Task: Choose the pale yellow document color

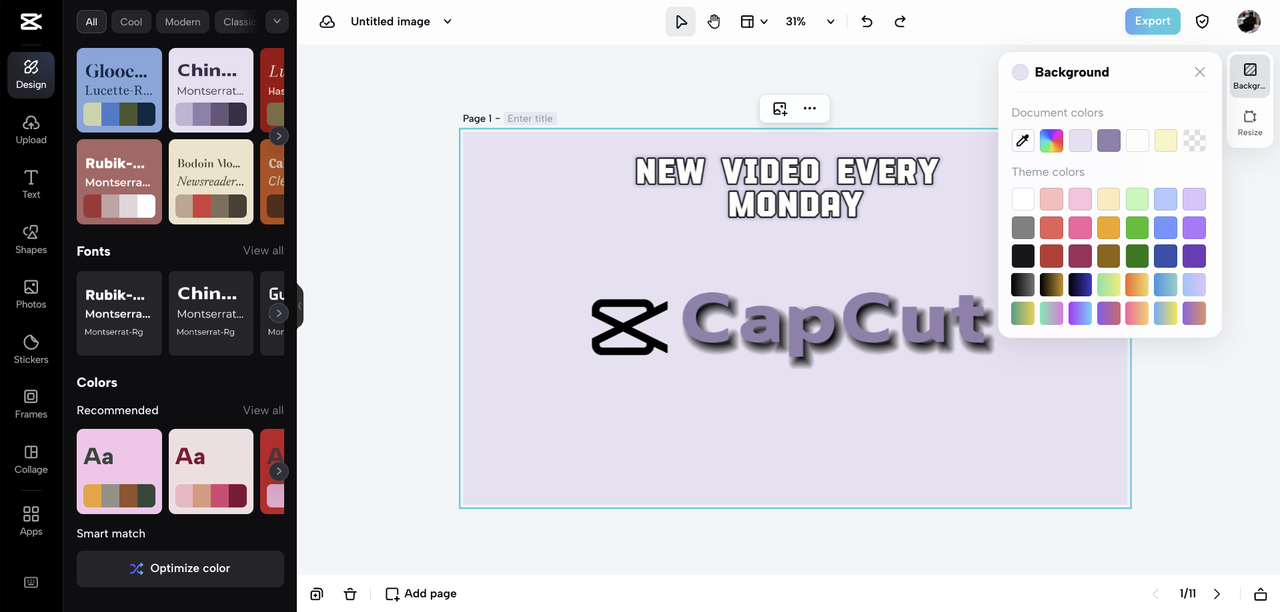Action: [x=1166, y=141]
